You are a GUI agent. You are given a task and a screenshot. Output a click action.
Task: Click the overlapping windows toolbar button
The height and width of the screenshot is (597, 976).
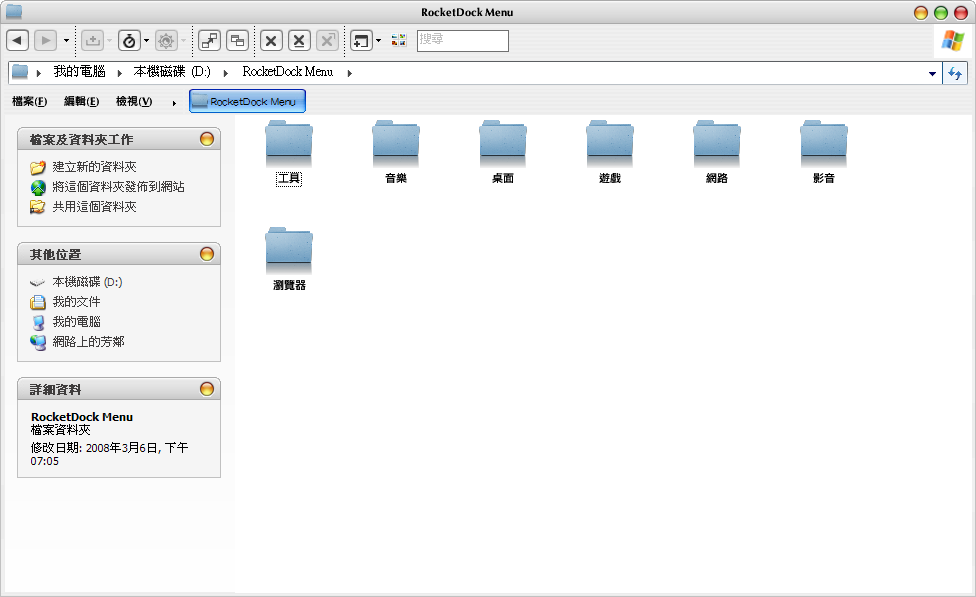click(238, 41)
